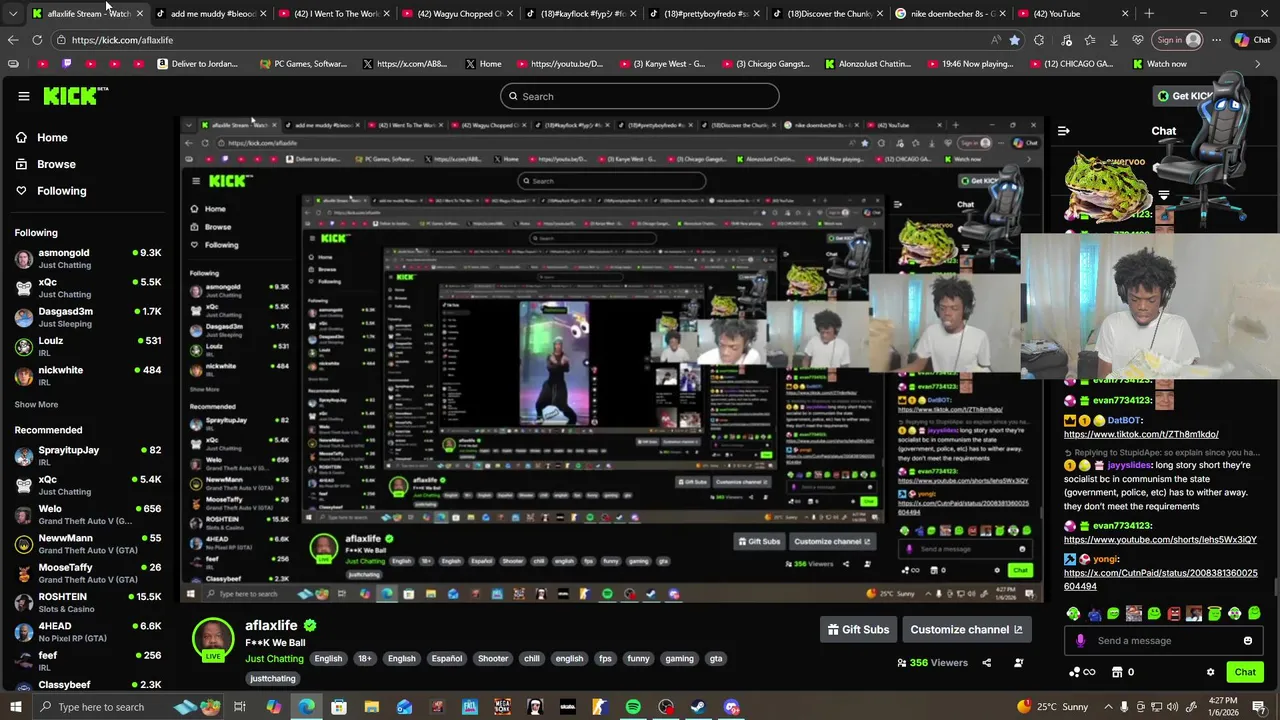Open Microsoft Store from the taskbar

[x=339, y=707]
